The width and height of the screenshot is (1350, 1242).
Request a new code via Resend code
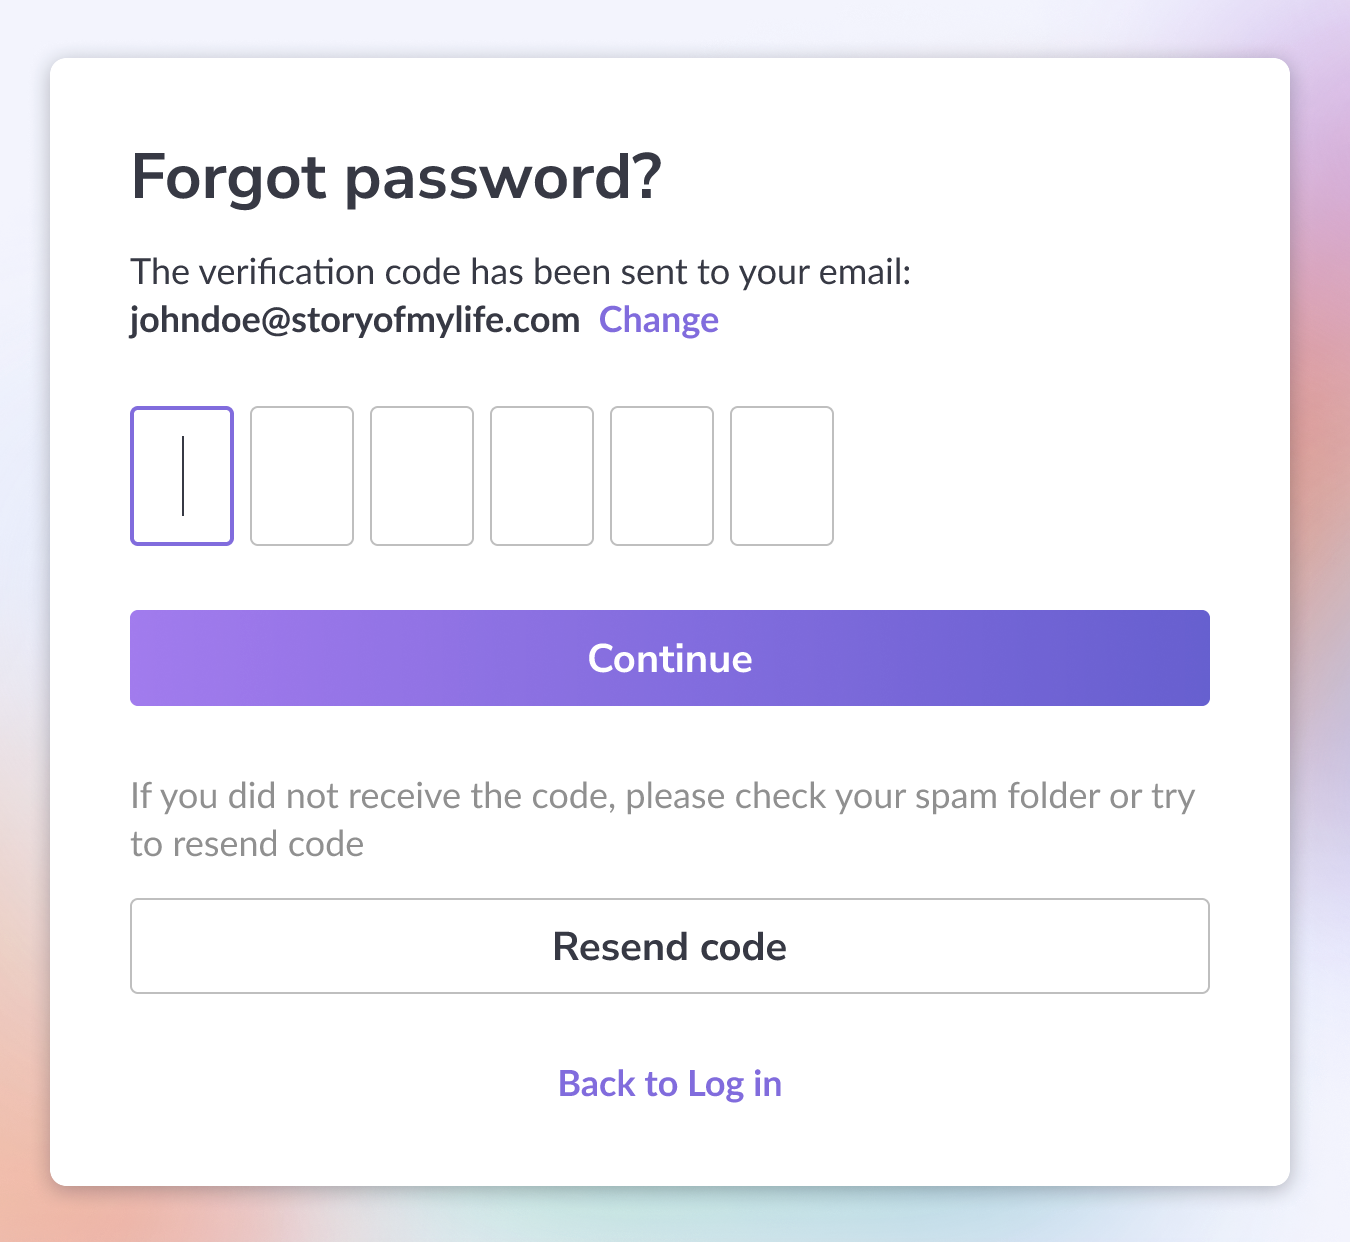coord(670,946)
